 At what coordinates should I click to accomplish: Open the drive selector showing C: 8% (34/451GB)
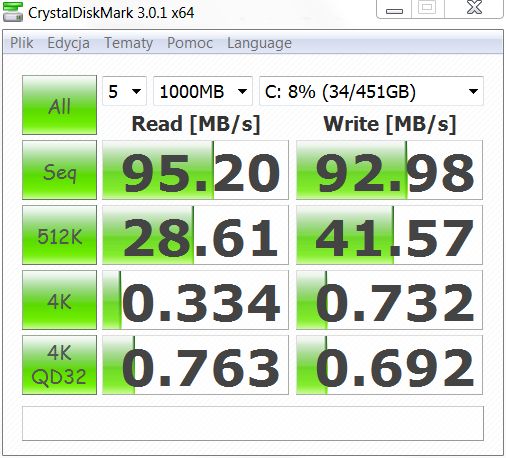(371, 91)
